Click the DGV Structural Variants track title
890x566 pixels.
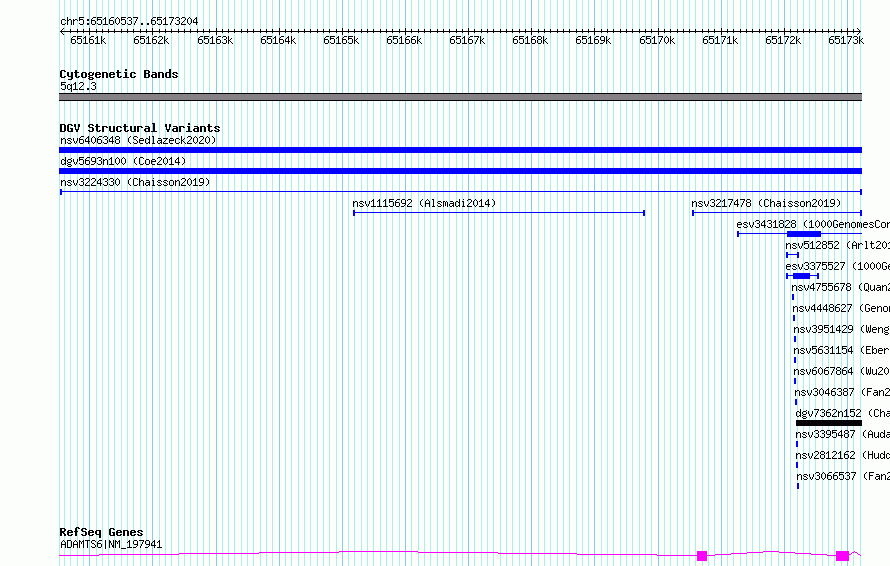[x=140, y=128]
